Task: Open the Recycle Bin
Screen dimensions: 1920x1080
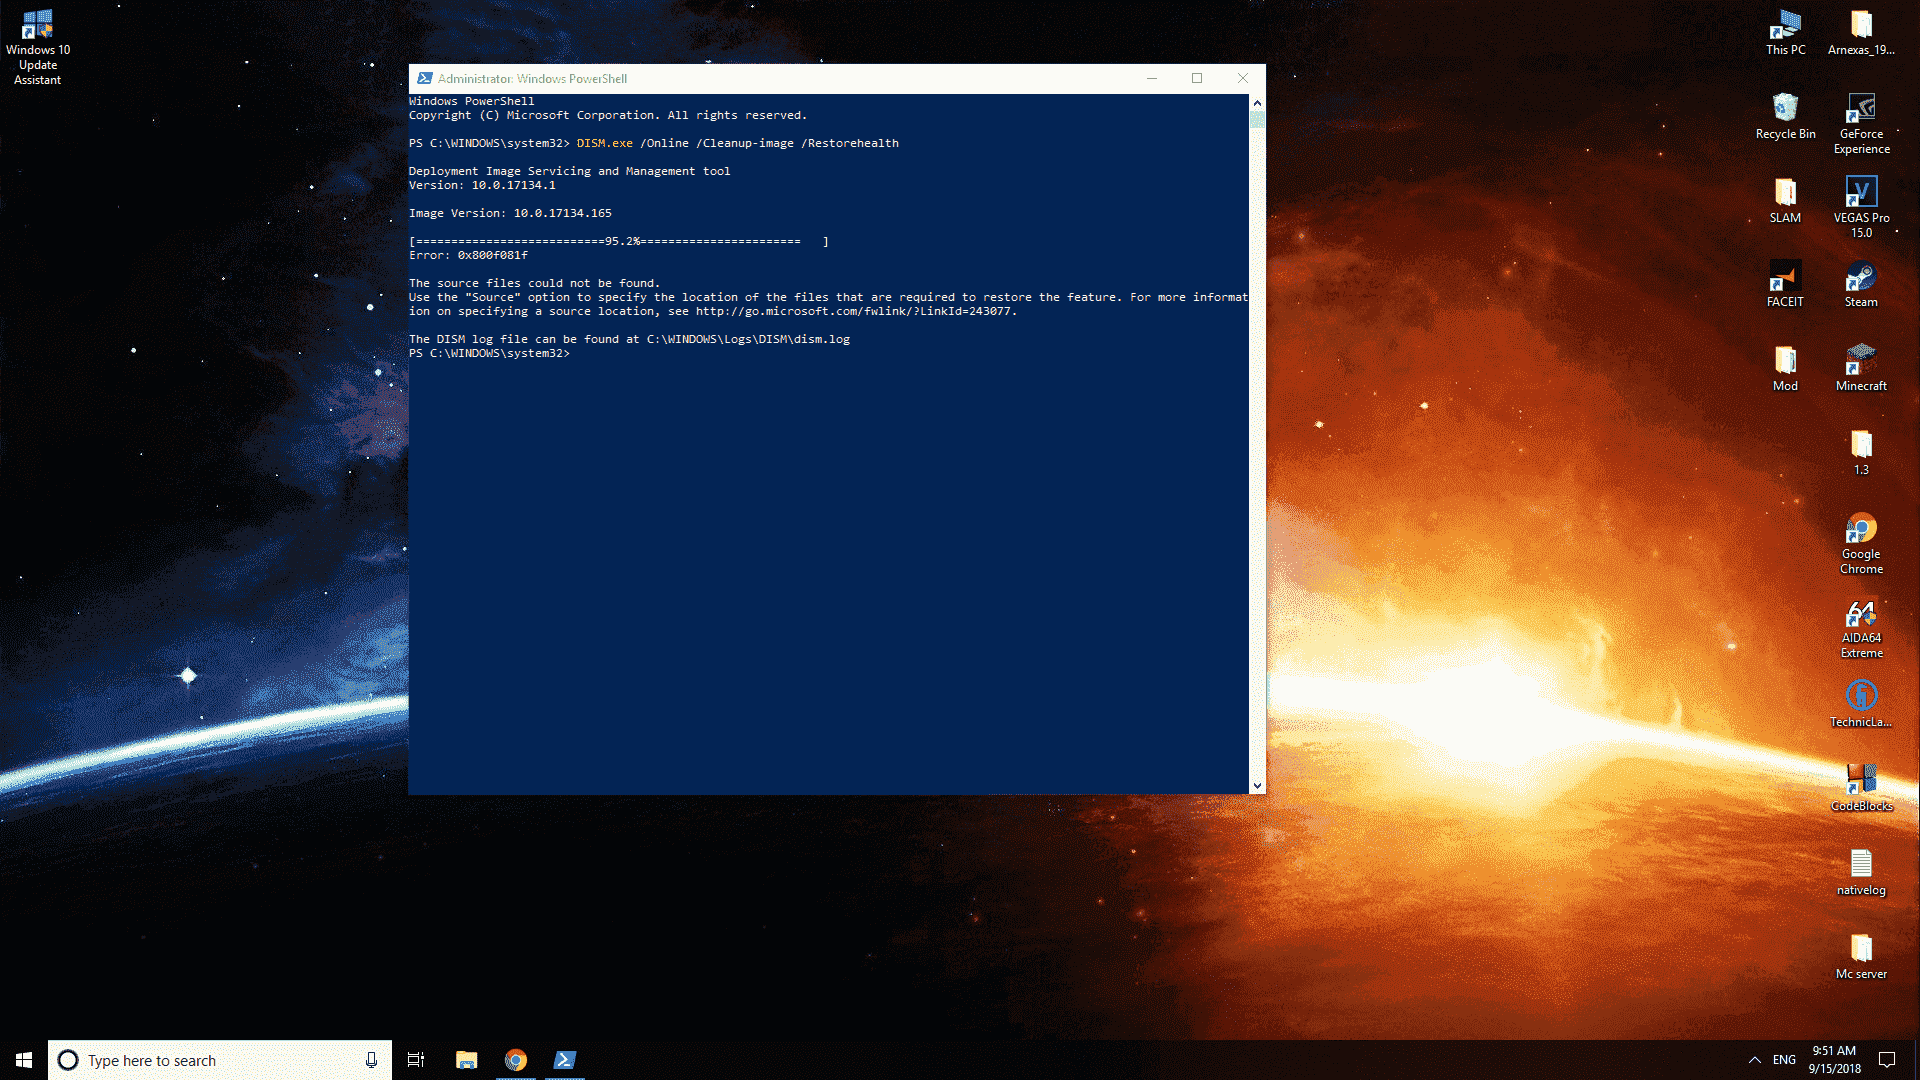Action: pyautogui.click(x=1785, y=117)
